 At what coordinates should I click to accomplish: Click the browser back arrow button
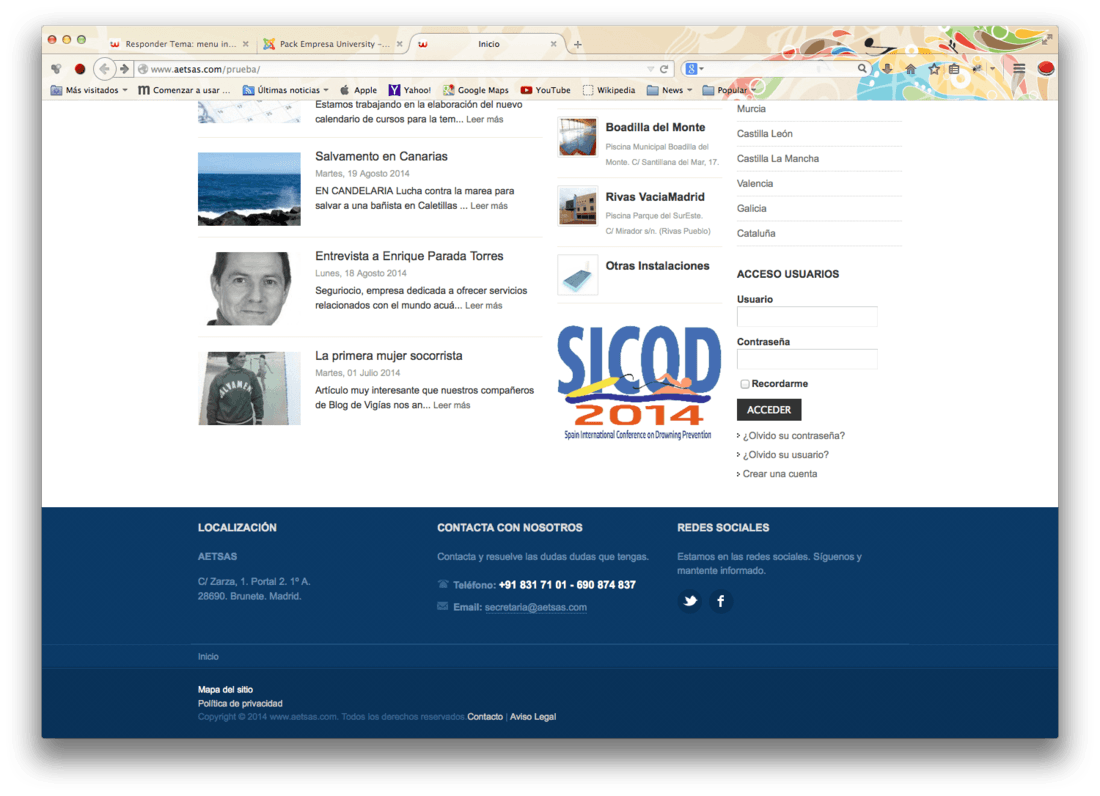tap(104, 69)
